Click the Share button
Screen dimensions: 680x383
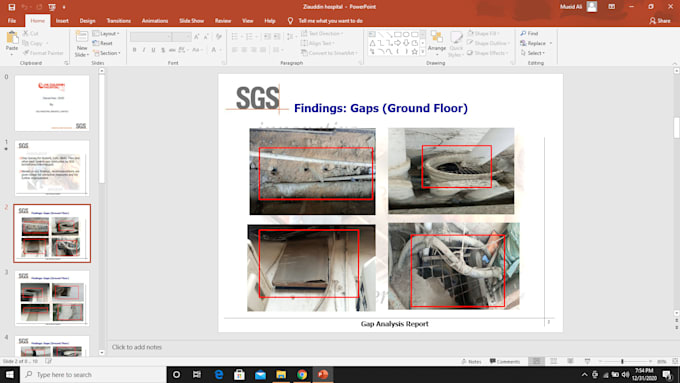click(x=660, y=21)
